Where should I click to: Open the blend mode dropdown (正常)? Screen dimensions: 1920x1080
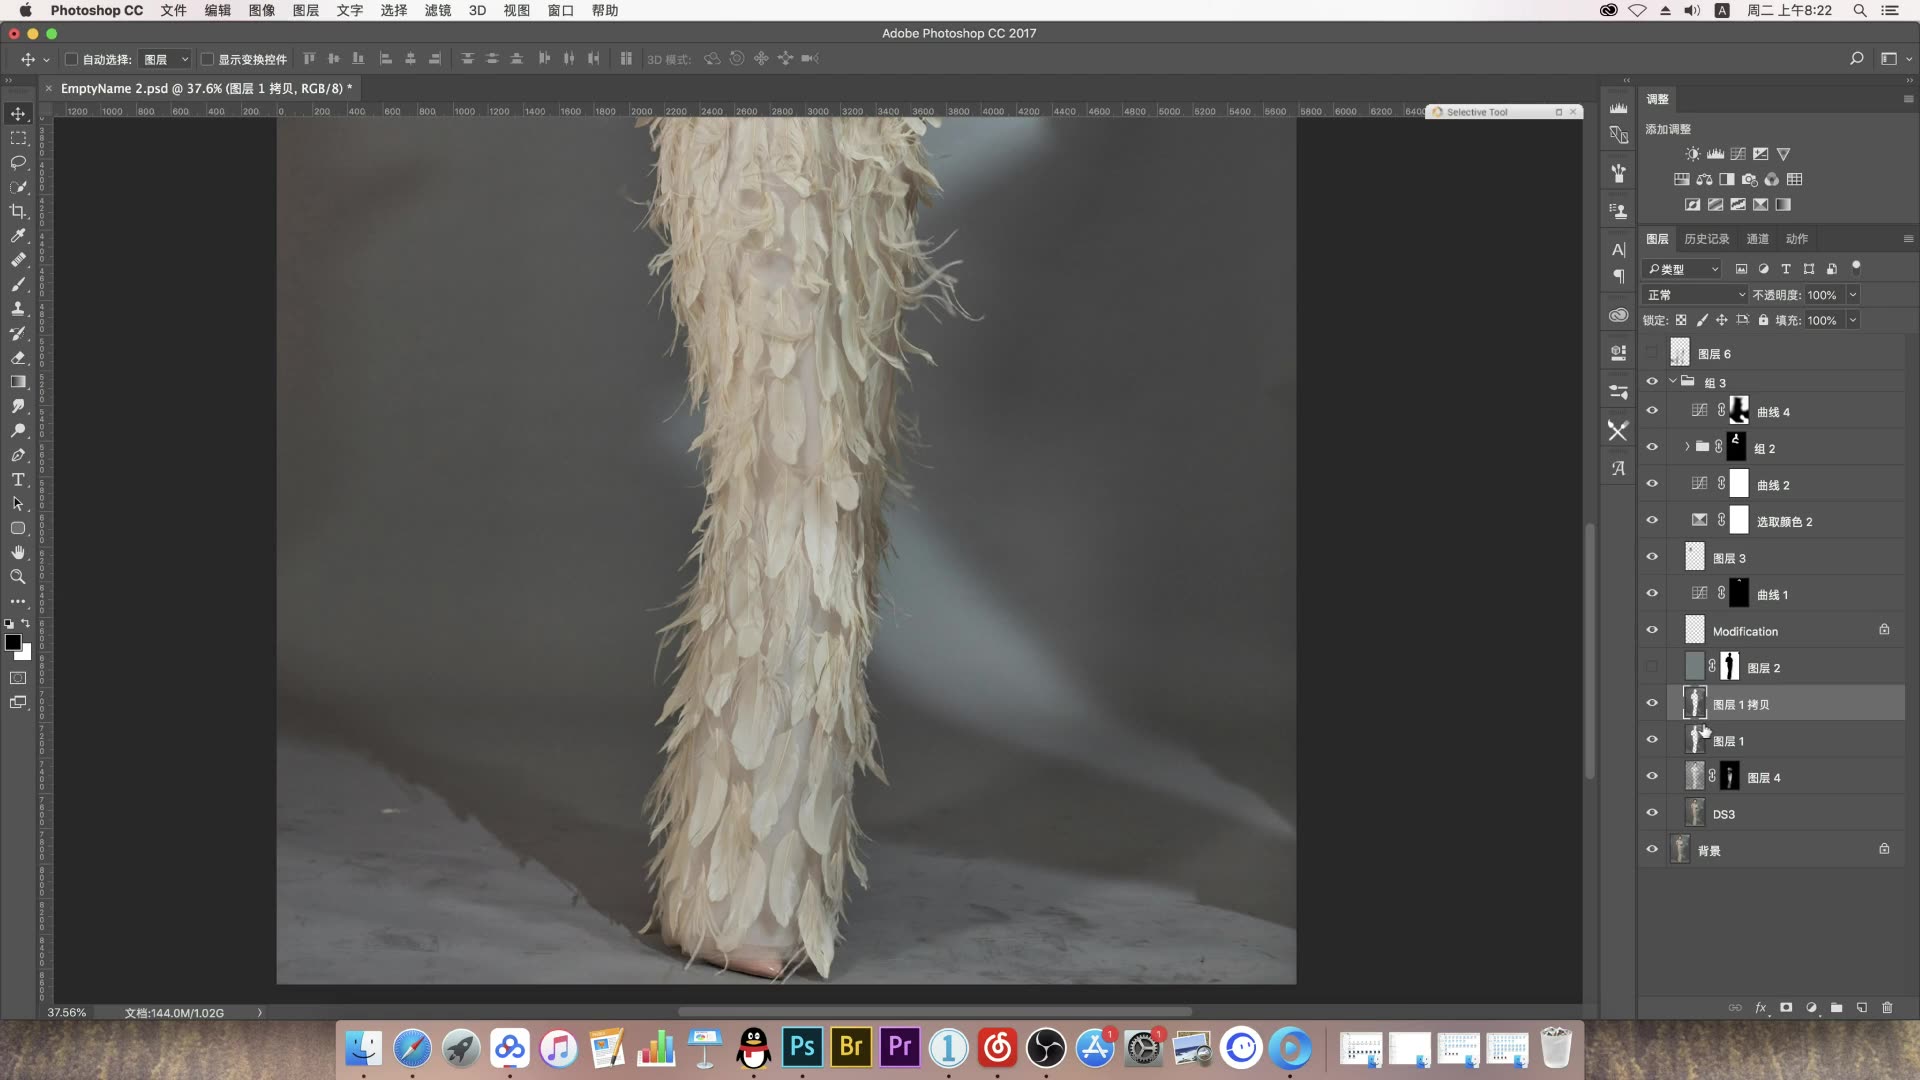tap(1695, 295)
